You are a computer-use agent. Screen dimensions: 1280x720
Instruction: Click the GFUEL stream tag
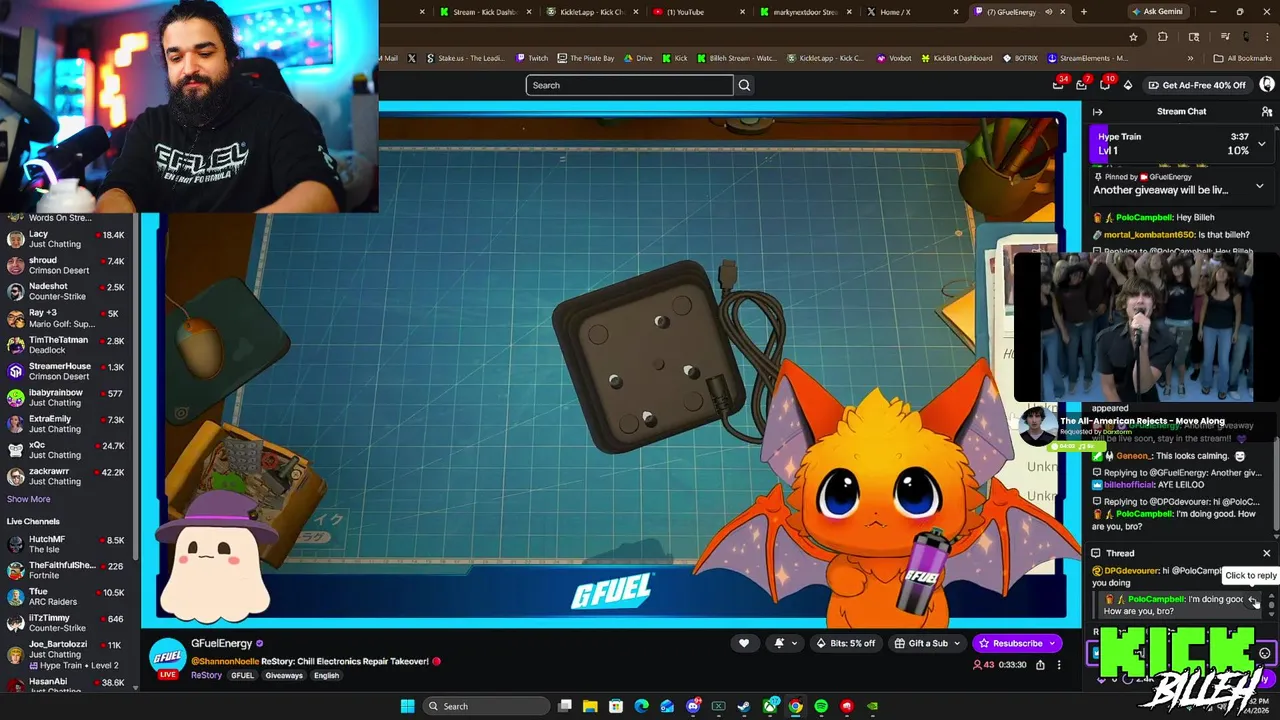(242, 676)
